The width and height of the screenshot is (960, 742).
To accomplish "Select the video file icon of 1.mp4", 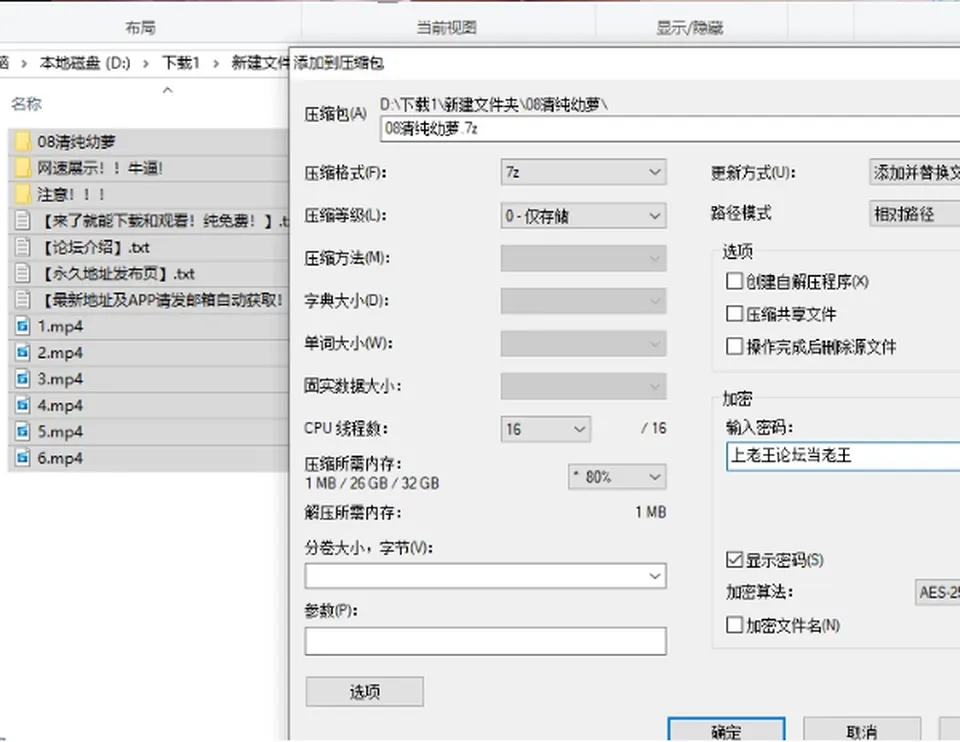I will [x=23, y=326].
